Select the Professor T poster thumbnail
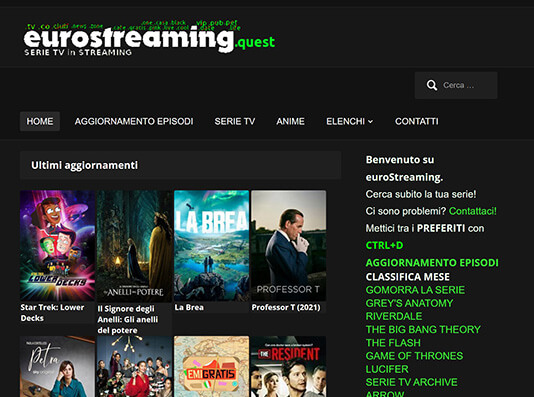Viewport: 534px width, 397px height. coord(288,245)
